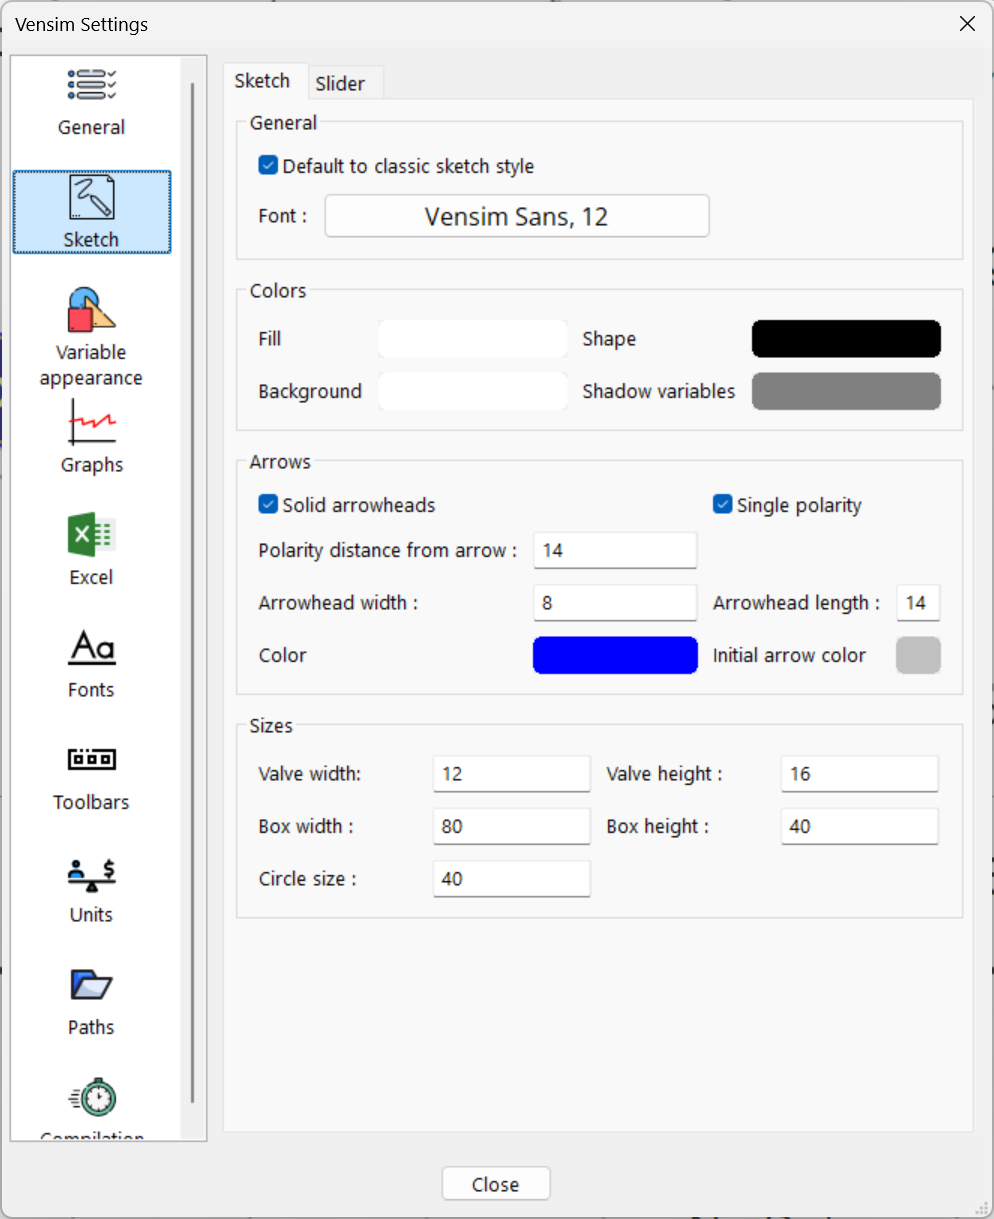Open the font picker showing Vensim Sans 12
Viewport: 994px width, 1219px height.
[516, 215]
